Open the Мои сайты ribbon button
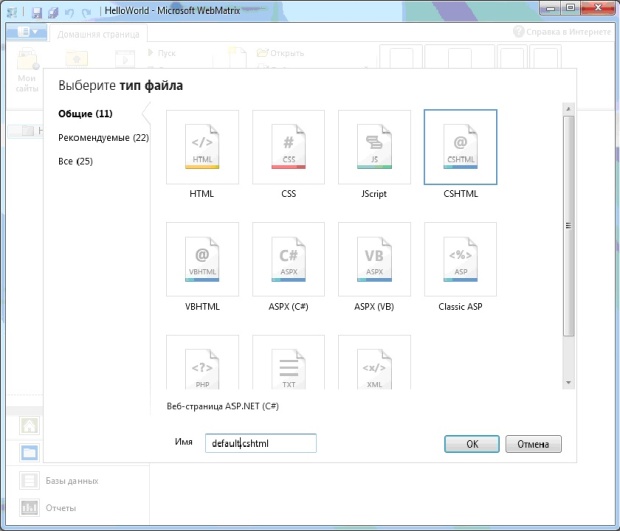This screenshot has height=531, width=620. pyautogui.click(x=27, y=70)
